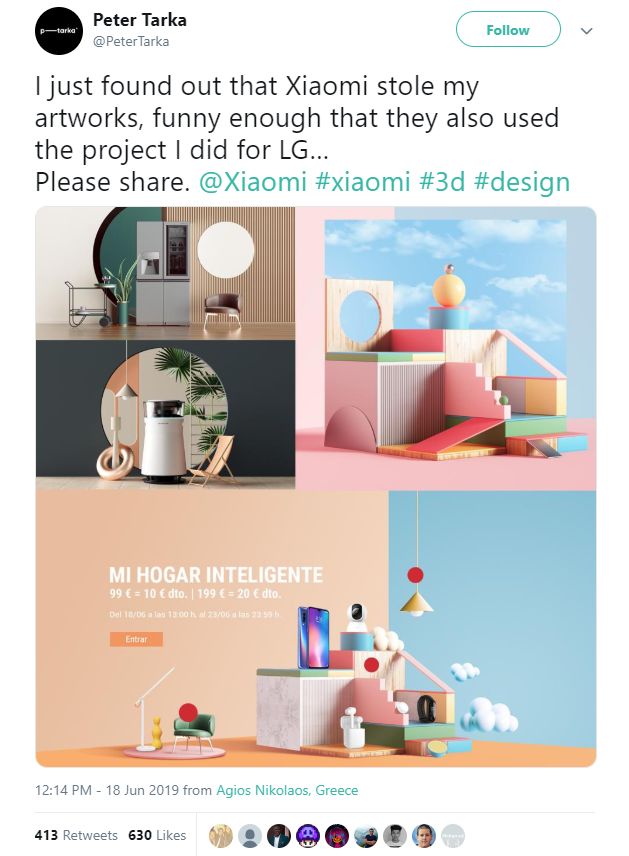The width and height of the screenshot is (629, 856).
Task: Open the fifth liker's avatar
Action: point(337,835)
